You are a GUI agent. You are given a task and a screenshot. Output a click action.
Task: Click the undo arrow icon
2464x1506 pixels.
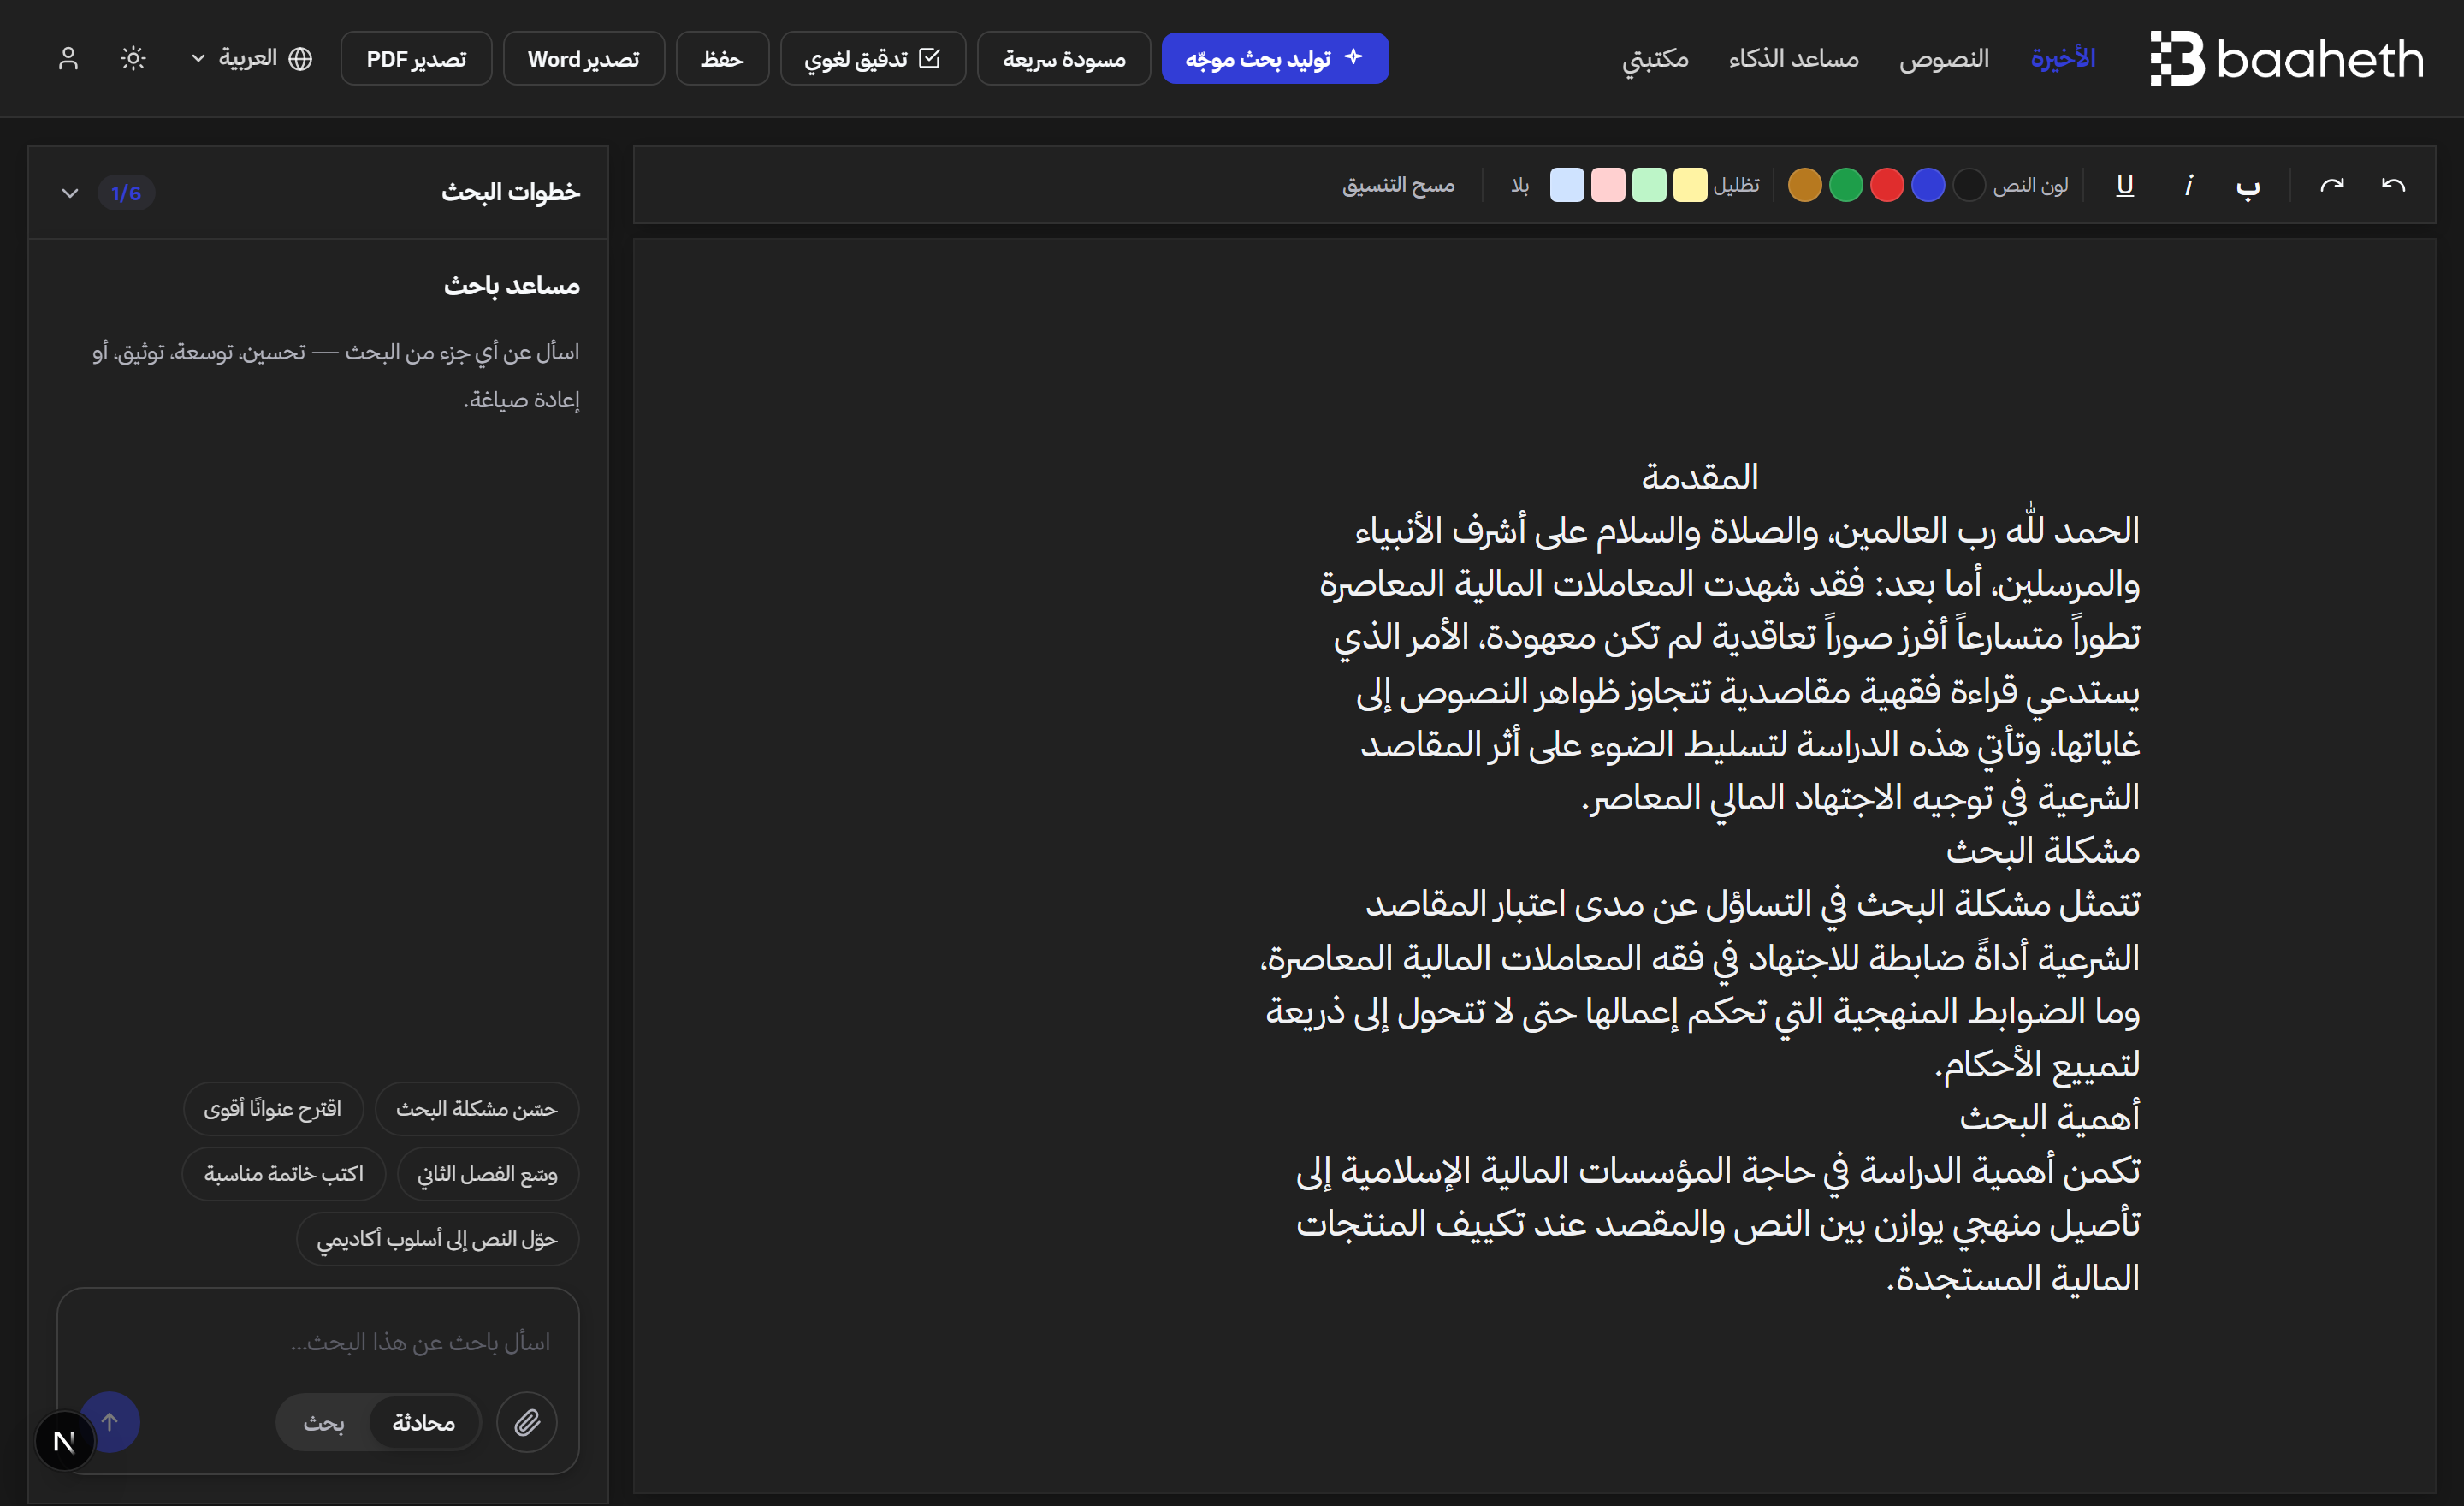(x=2393, y=185)
